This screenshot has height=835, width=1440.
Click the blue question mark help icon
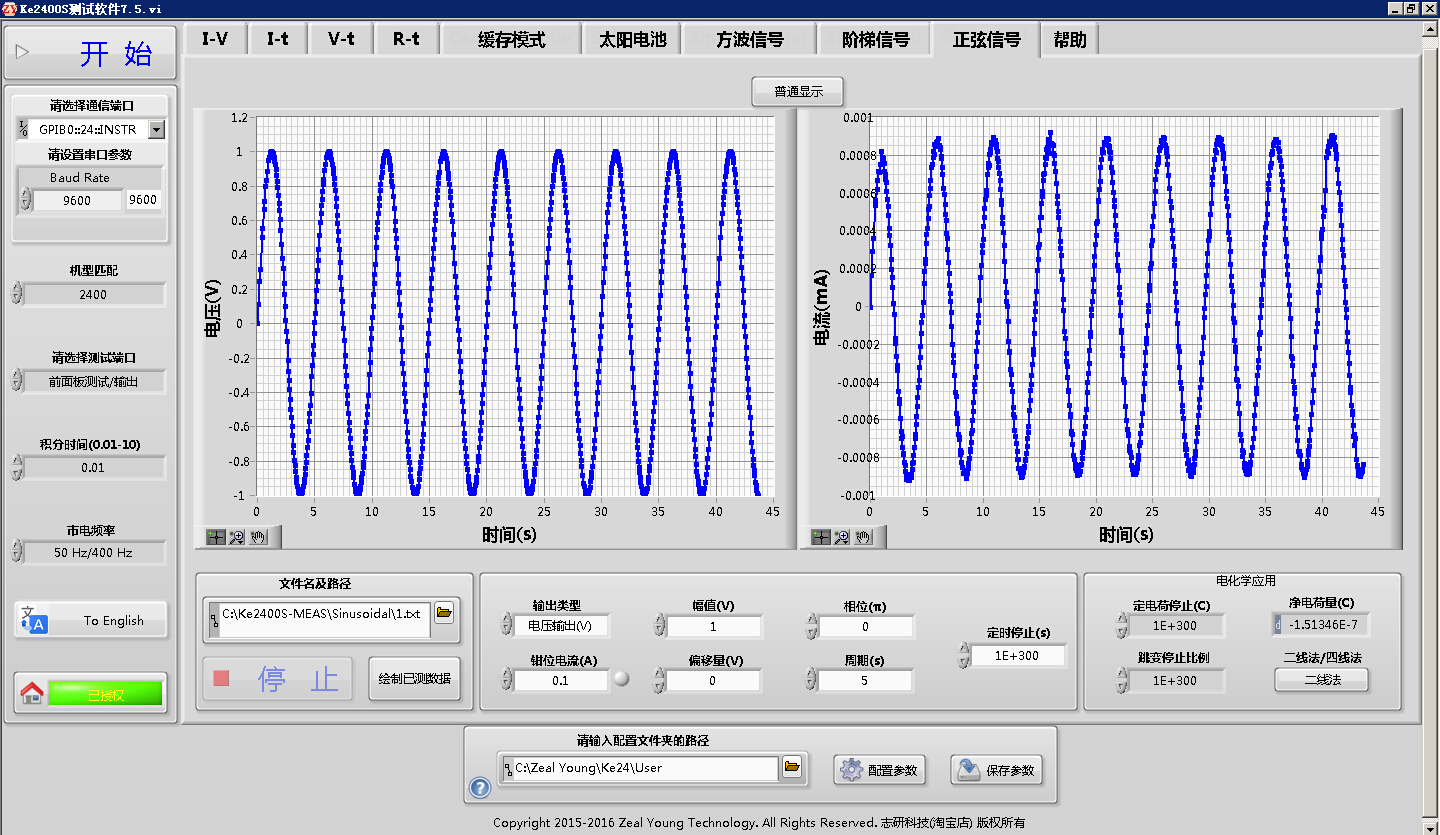(x=480, y=788)
